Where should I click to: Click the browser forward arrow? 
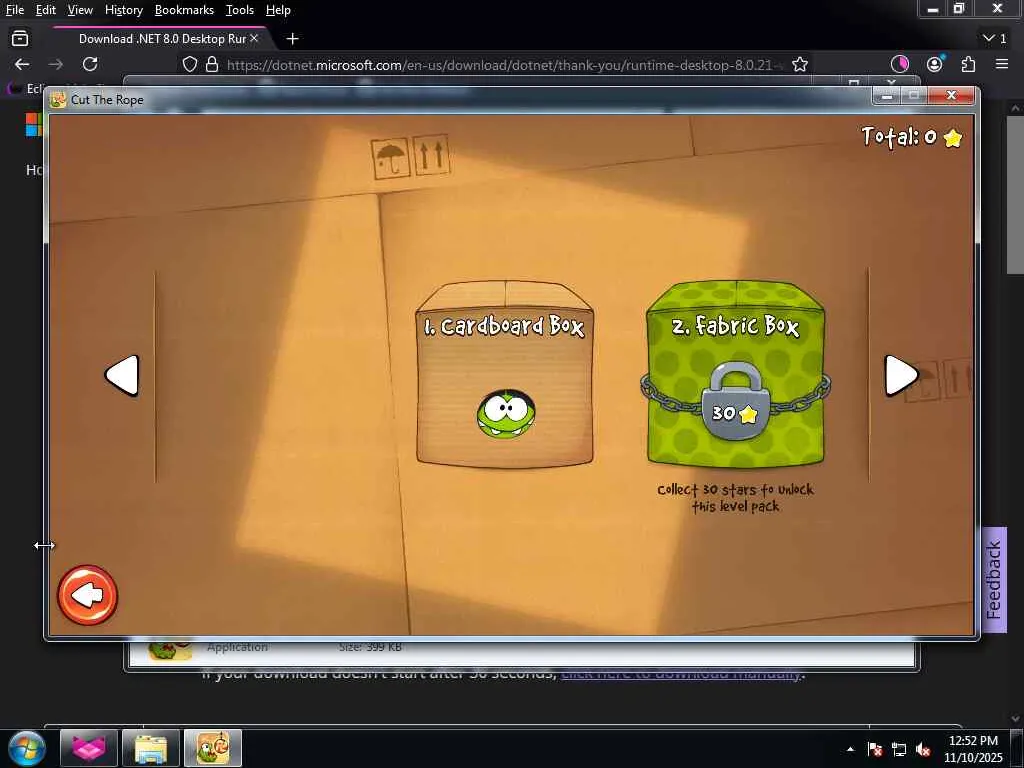point(56,64)
